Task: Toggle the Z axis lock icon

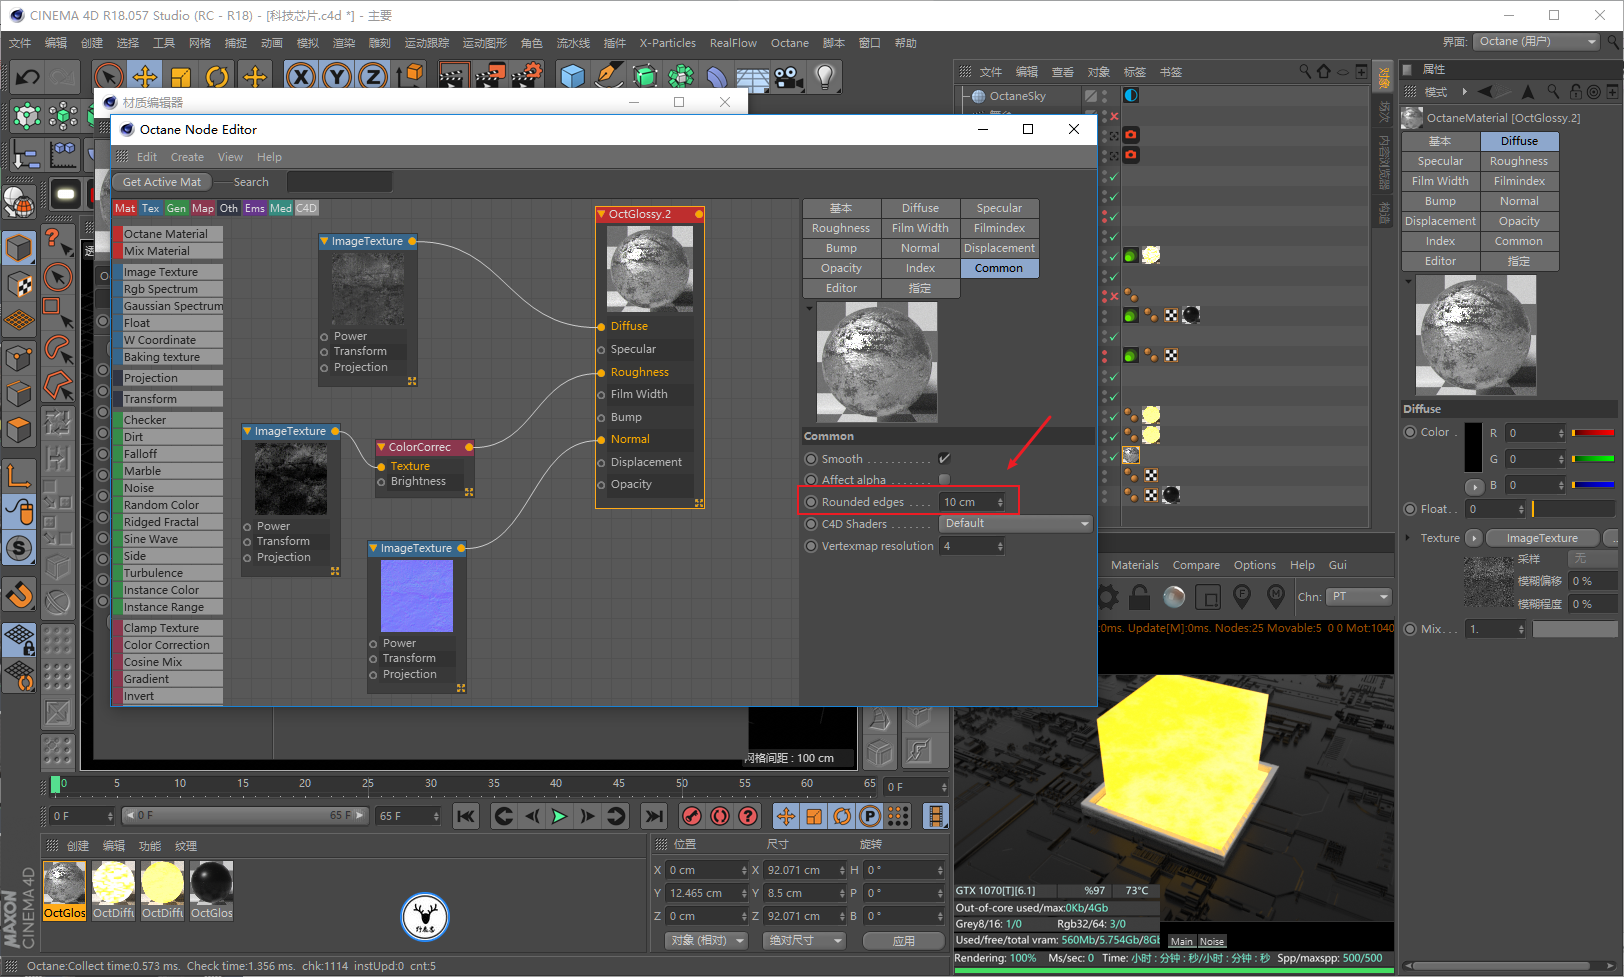Action: [x=373, y=77]
